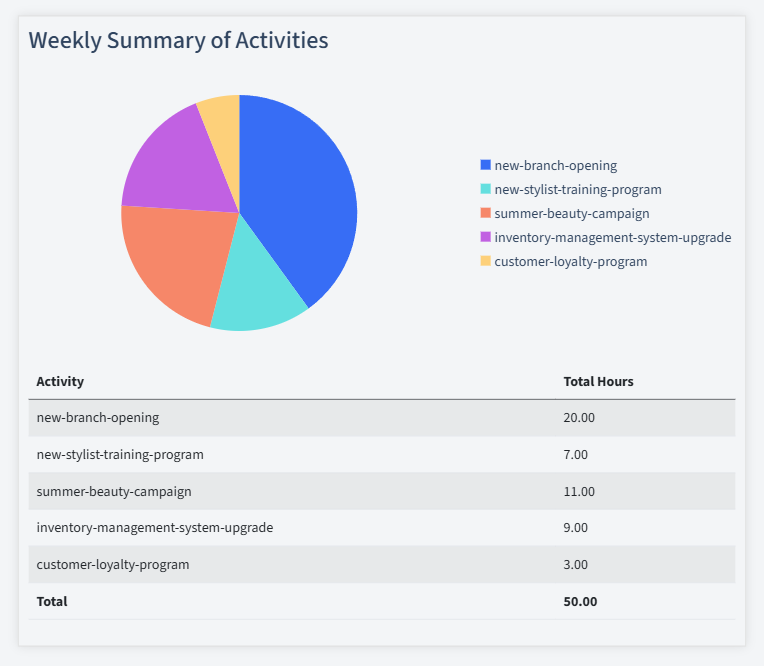The image size is (764, 666).
Task: Toggle summer-beauty-campaign legend label
Action: (x=572, y=213)
